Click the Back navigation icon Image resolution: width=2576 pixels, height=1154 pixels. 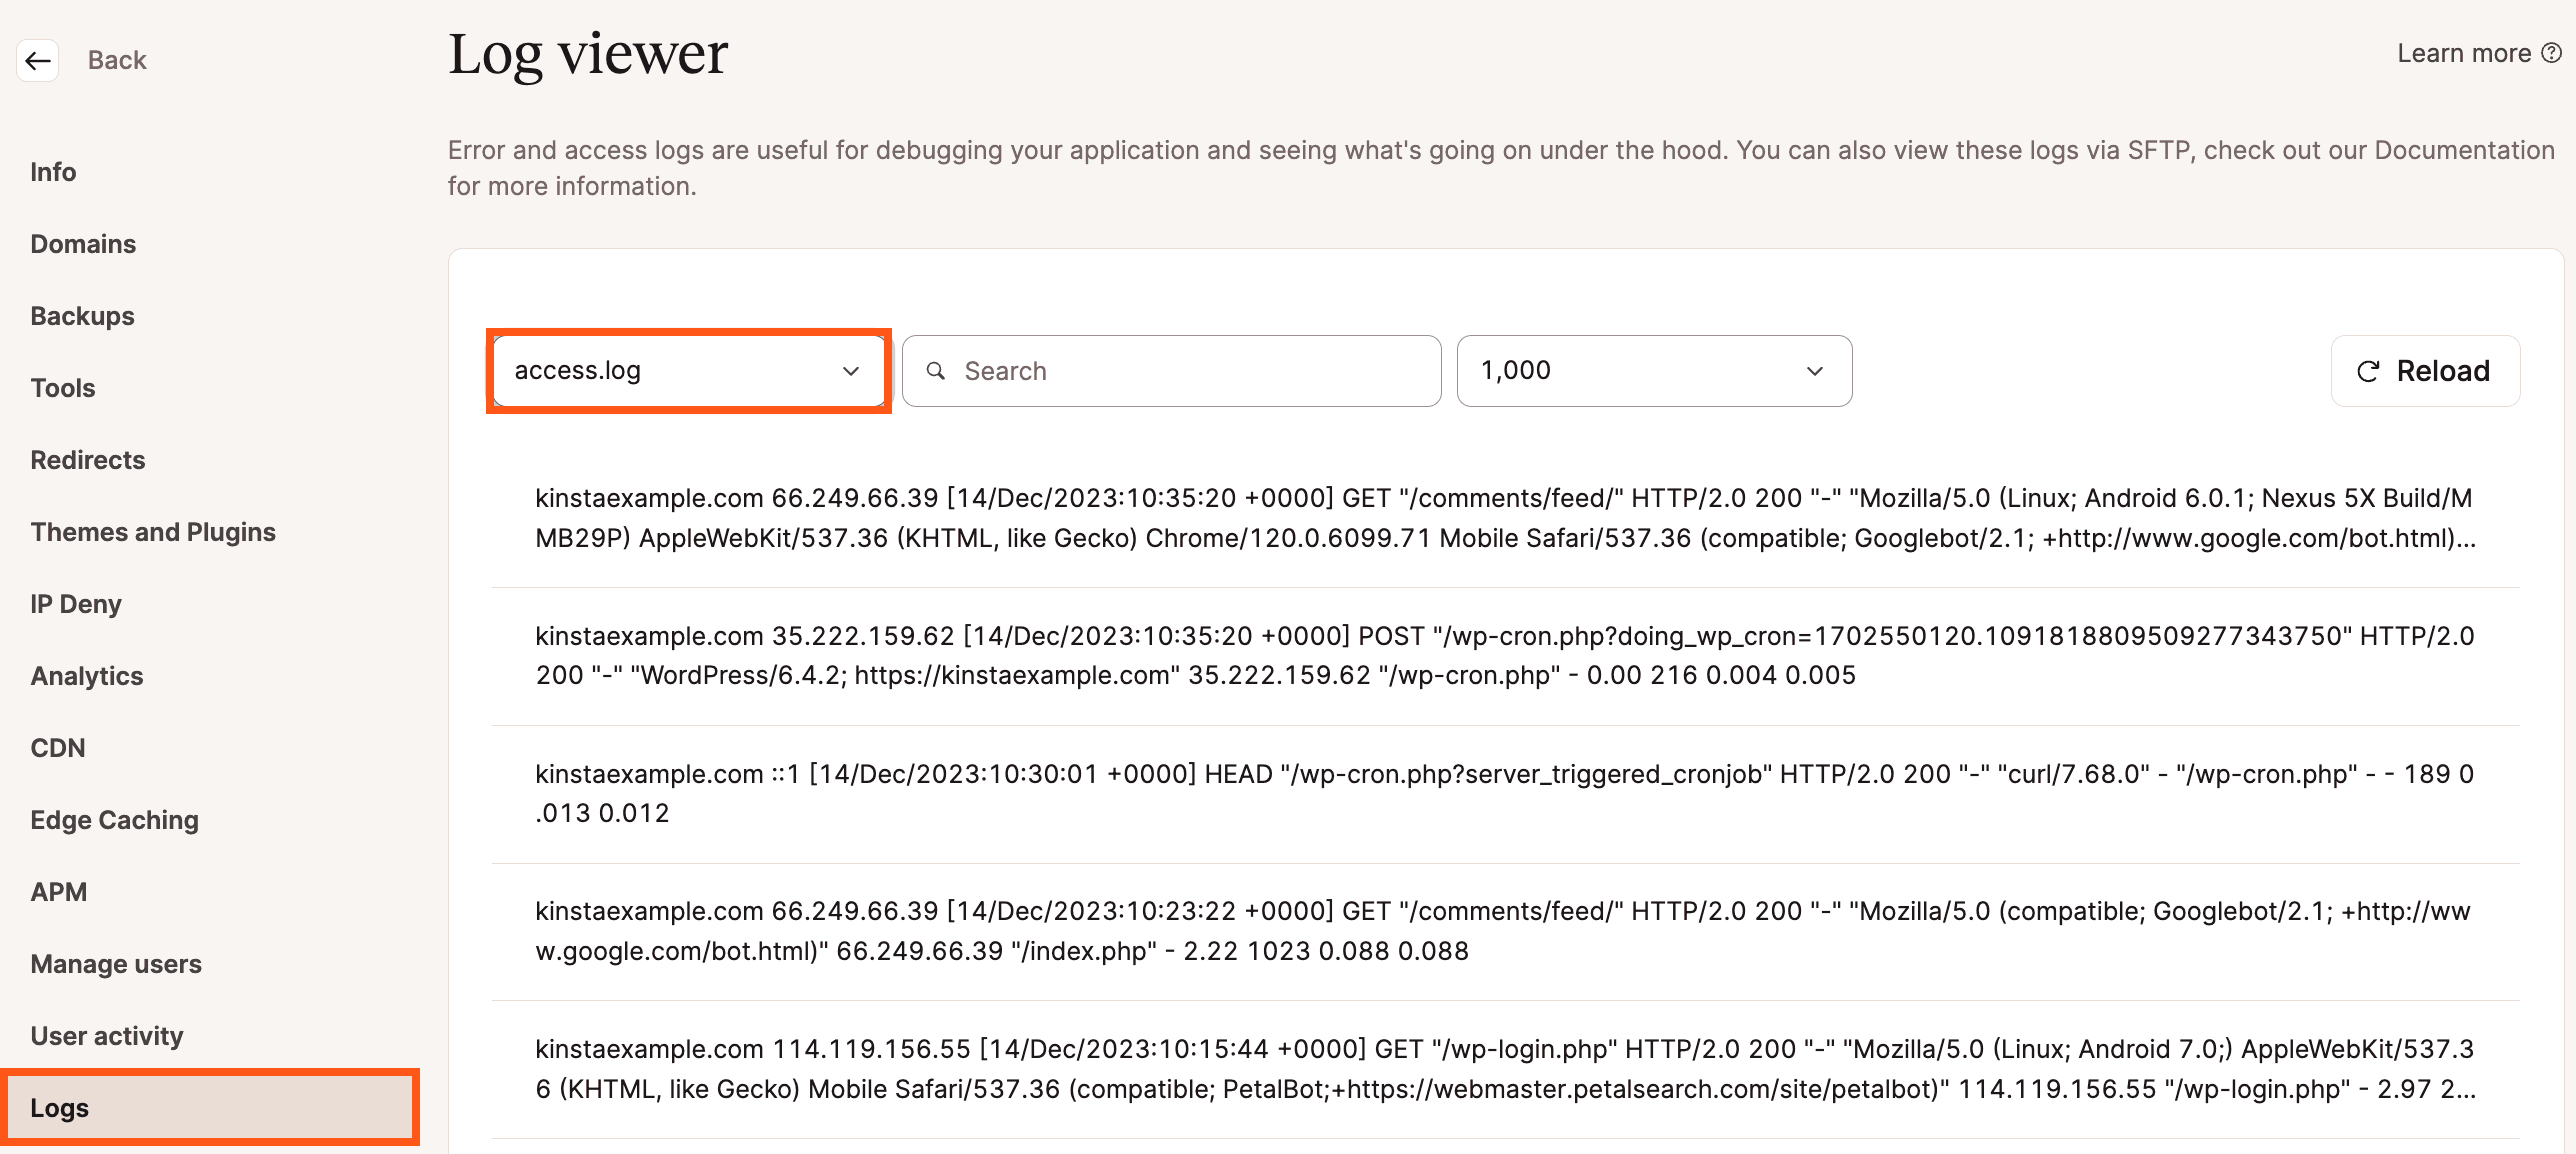pos(36,61)
